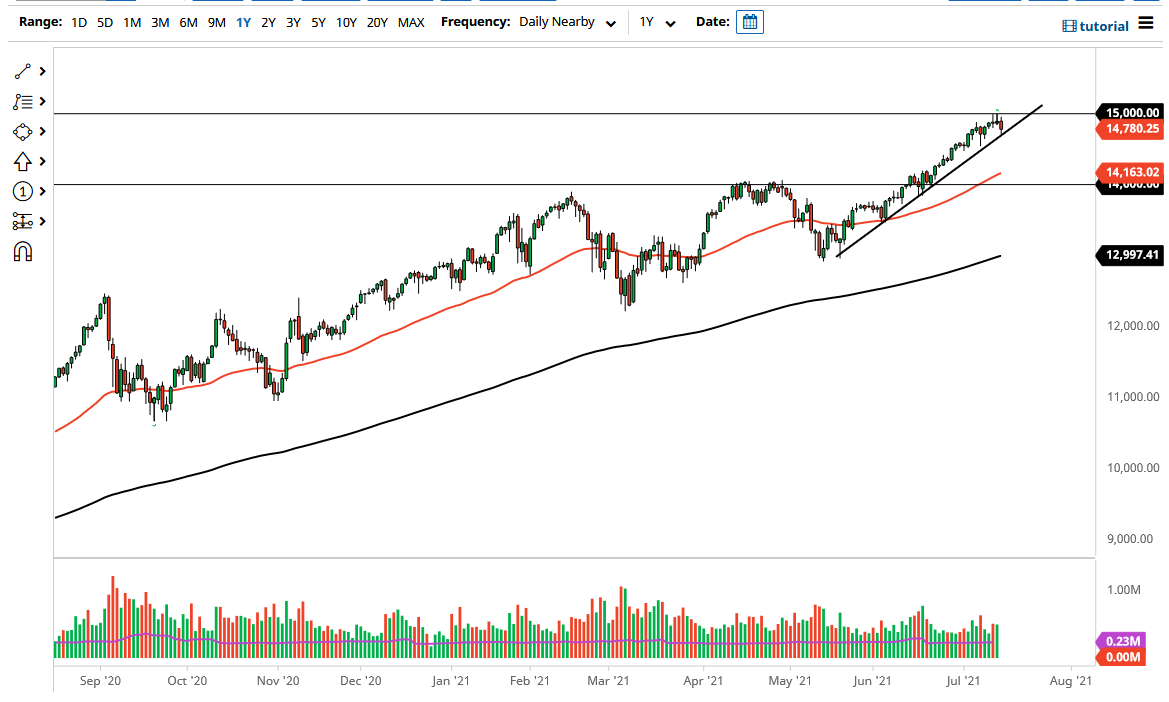Screen dimensions: 1169x702
Task: Select the trendline drawing tool
Action: [x=23, y=71]
